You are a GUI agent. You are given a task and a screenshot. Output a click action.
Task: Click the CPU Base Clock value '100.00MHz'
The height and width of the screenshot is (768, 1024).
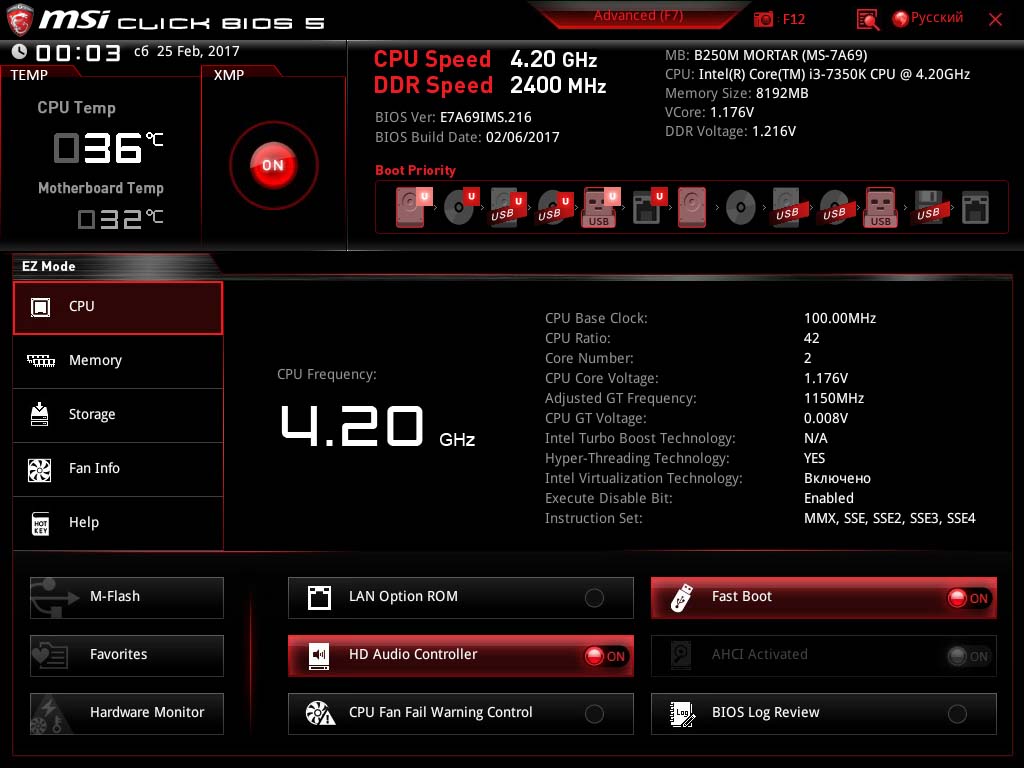(840, 319)
